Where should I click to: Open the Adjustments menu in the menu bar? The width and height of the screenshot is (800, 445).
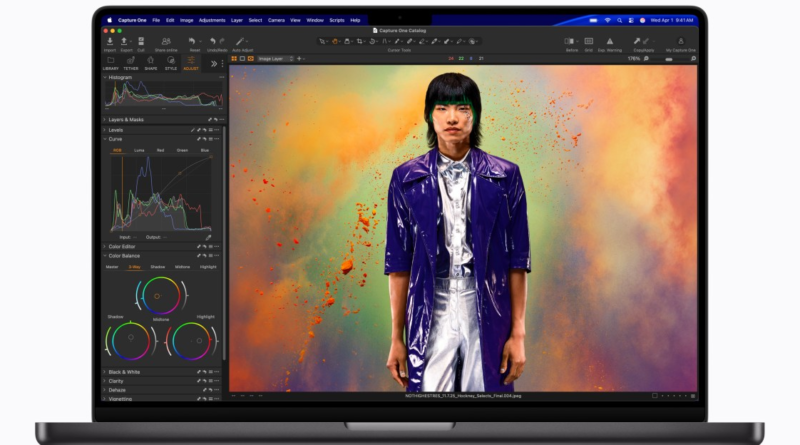pos(211,20)
